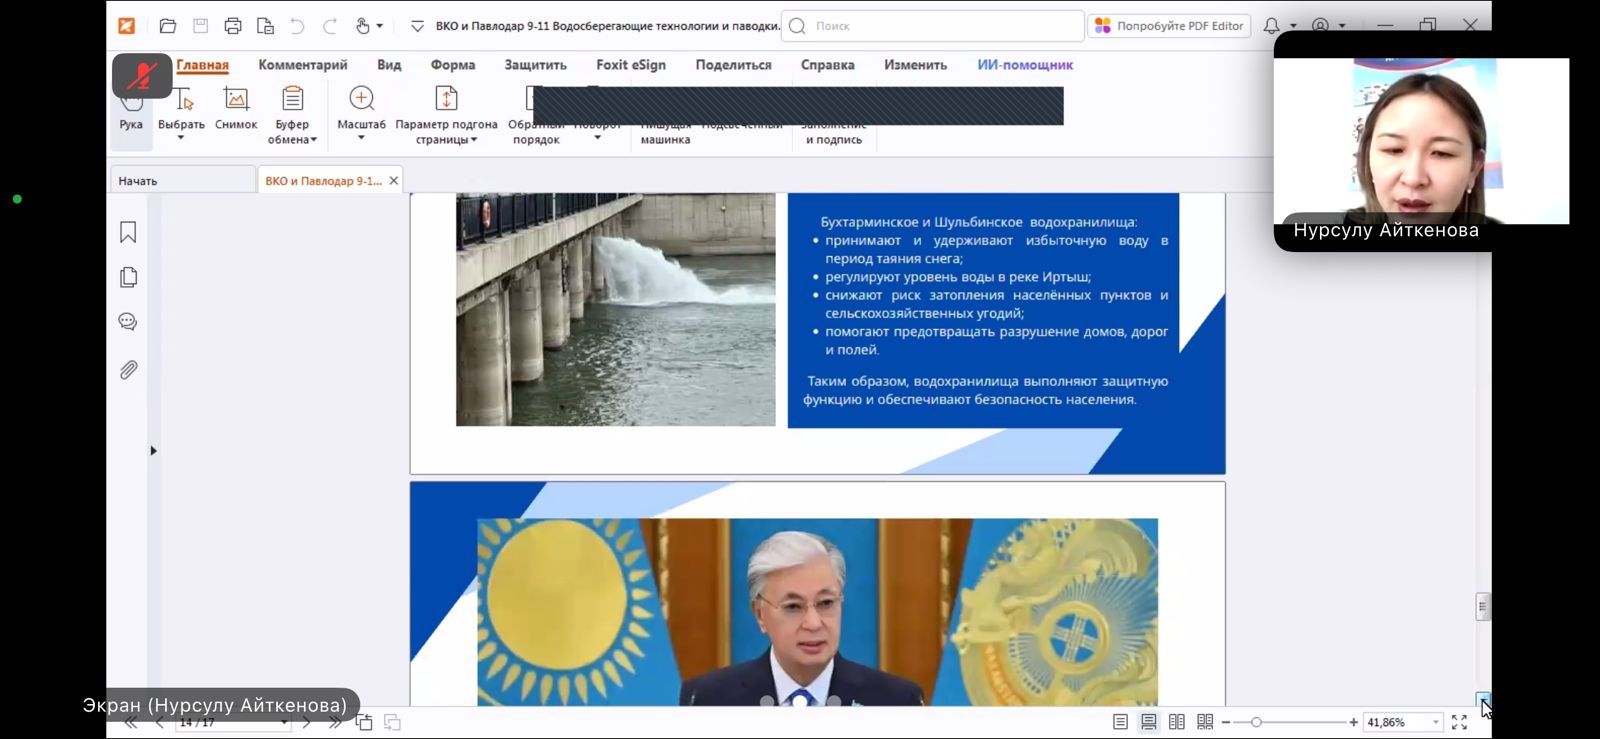The width and height of the screenshot is (1600, 739).
Task: Switch to single page view mode
Action: [x=1120, y=722]
